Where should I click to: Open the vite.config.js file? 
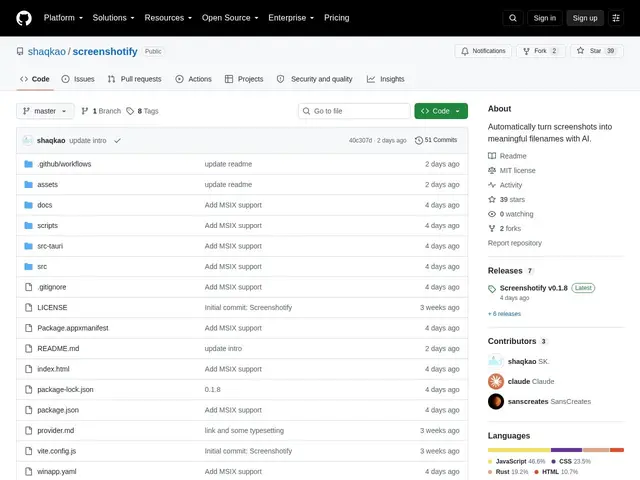(56, 451)
